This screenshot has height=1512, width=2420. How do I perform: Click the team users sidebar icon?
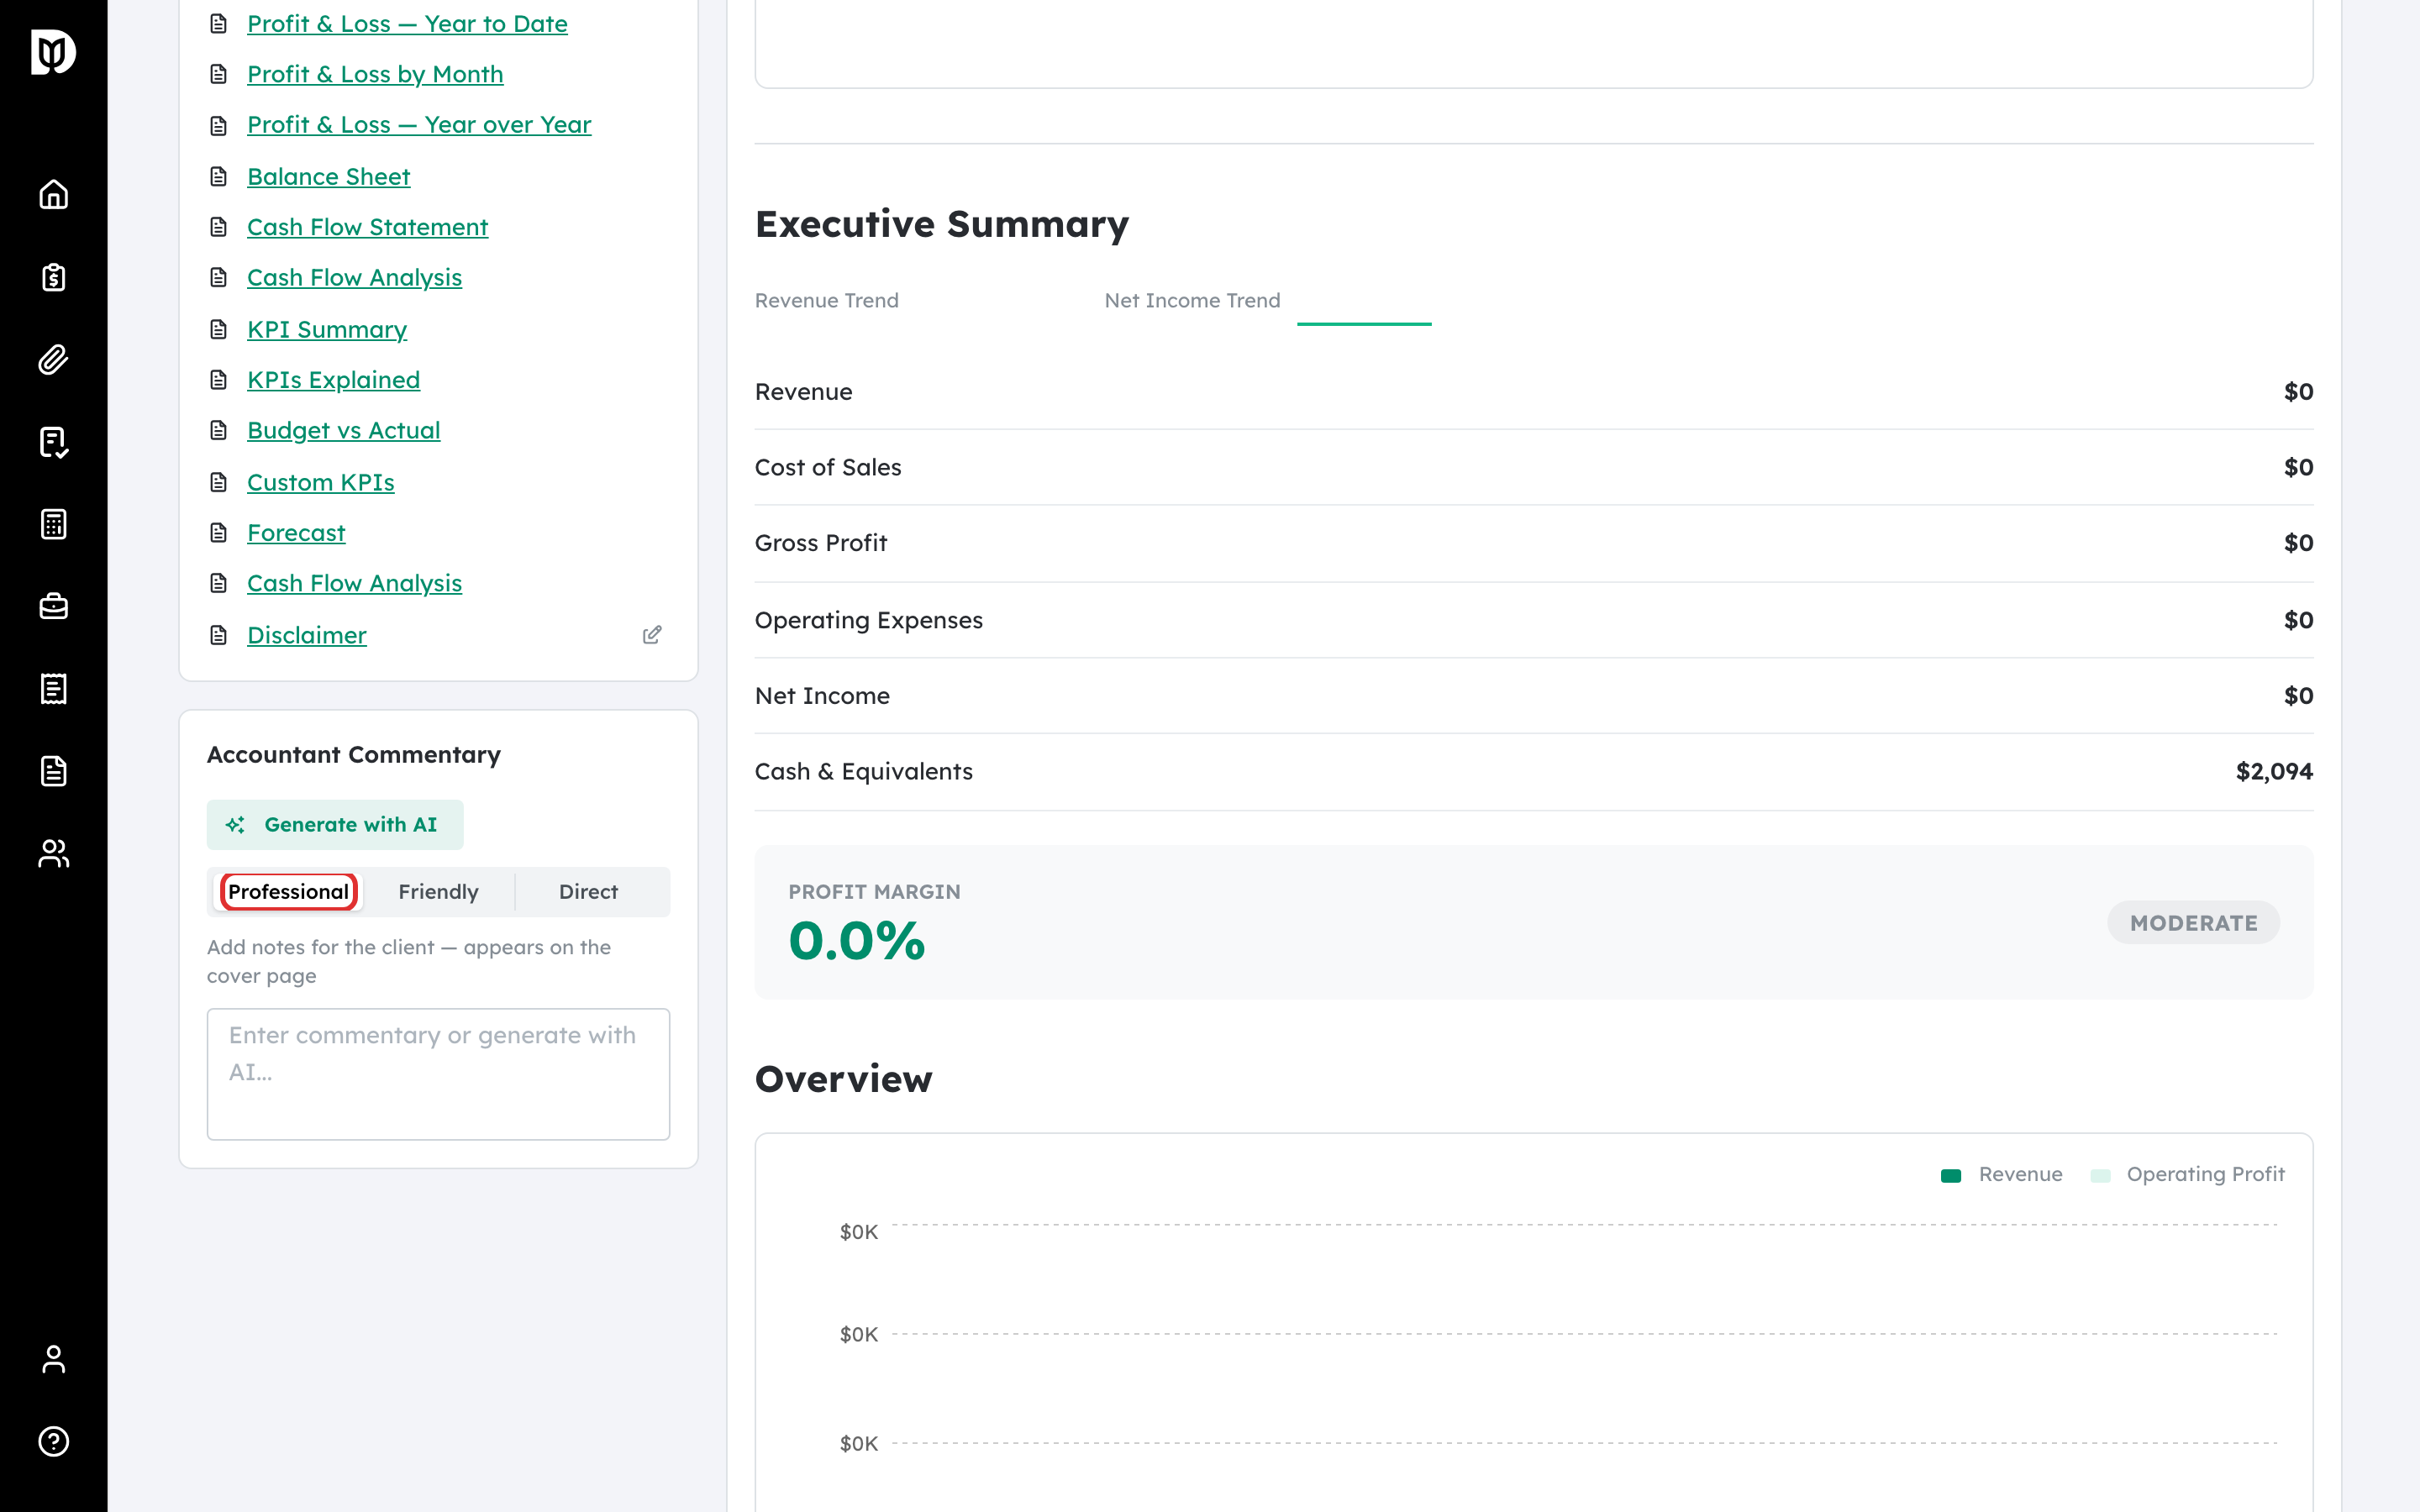coord(53,853)
